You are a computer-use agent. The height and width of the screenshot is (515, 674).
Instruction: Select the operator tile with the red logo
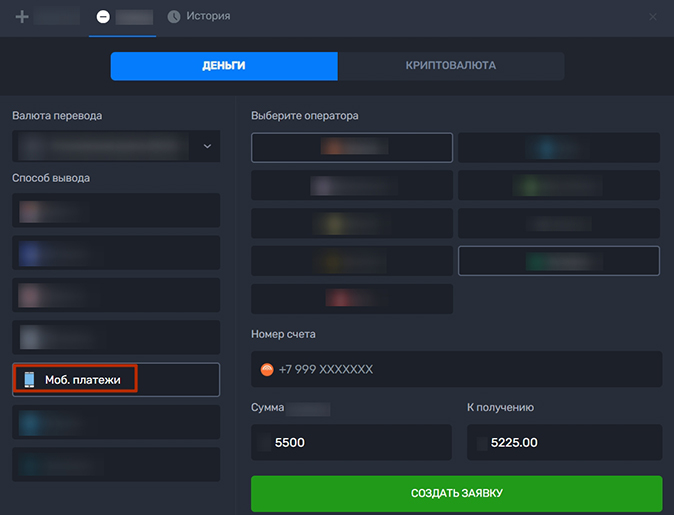pos(351,298)
